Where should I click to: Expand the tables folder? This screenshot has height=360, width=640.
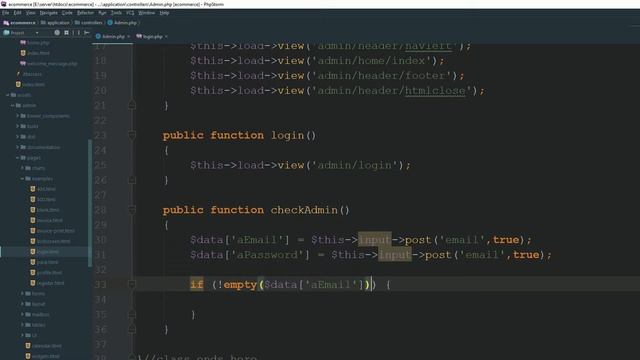point(22,325)
